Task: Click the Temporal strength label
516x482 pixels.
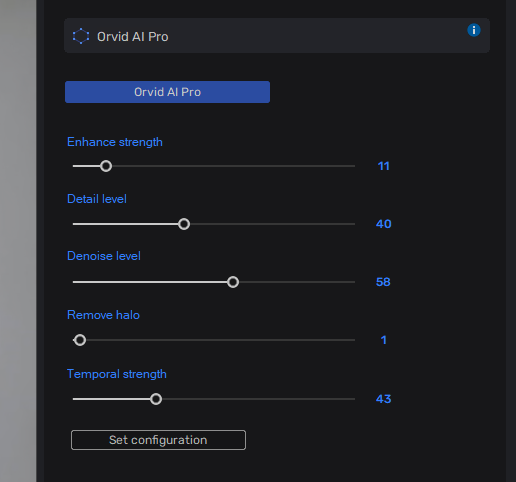Action: pyautogui.click(x=117, y=374)
